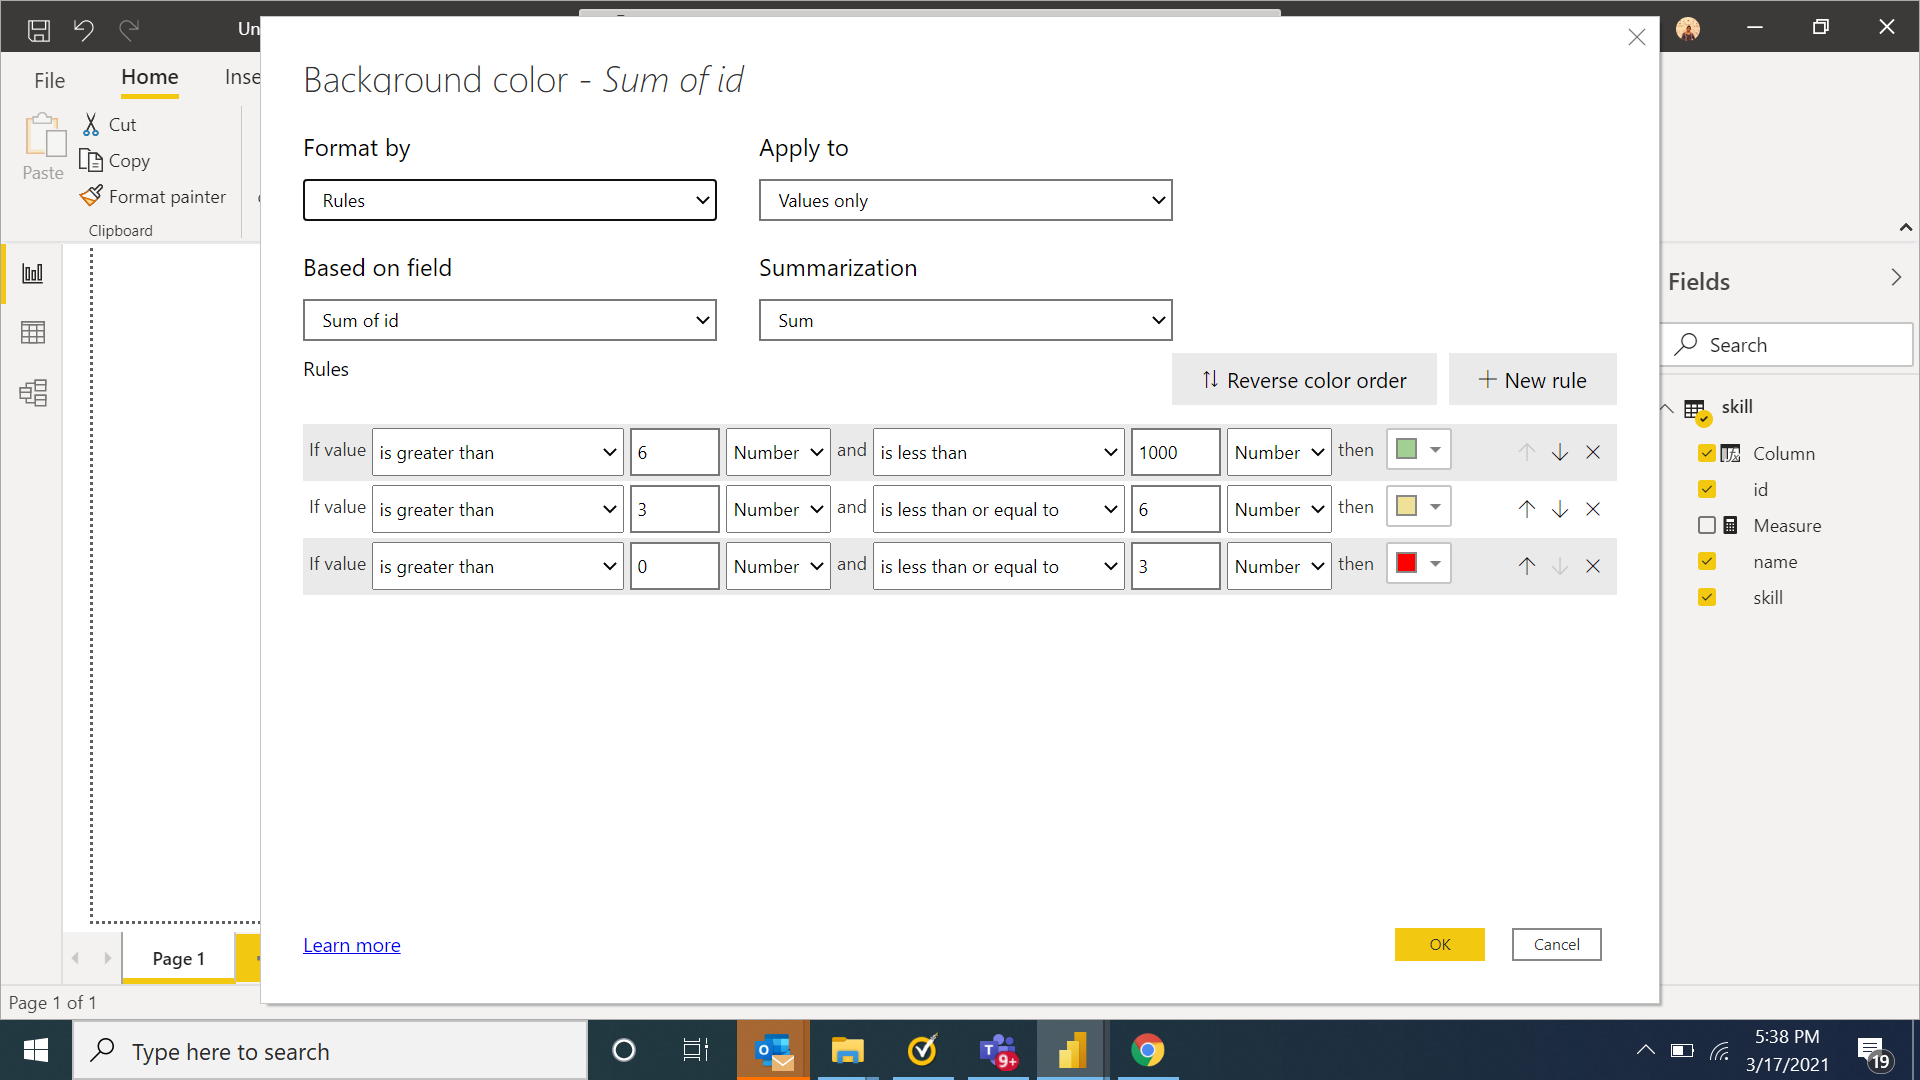Delete the rule with value 6 to 1000

point(1593,452)
